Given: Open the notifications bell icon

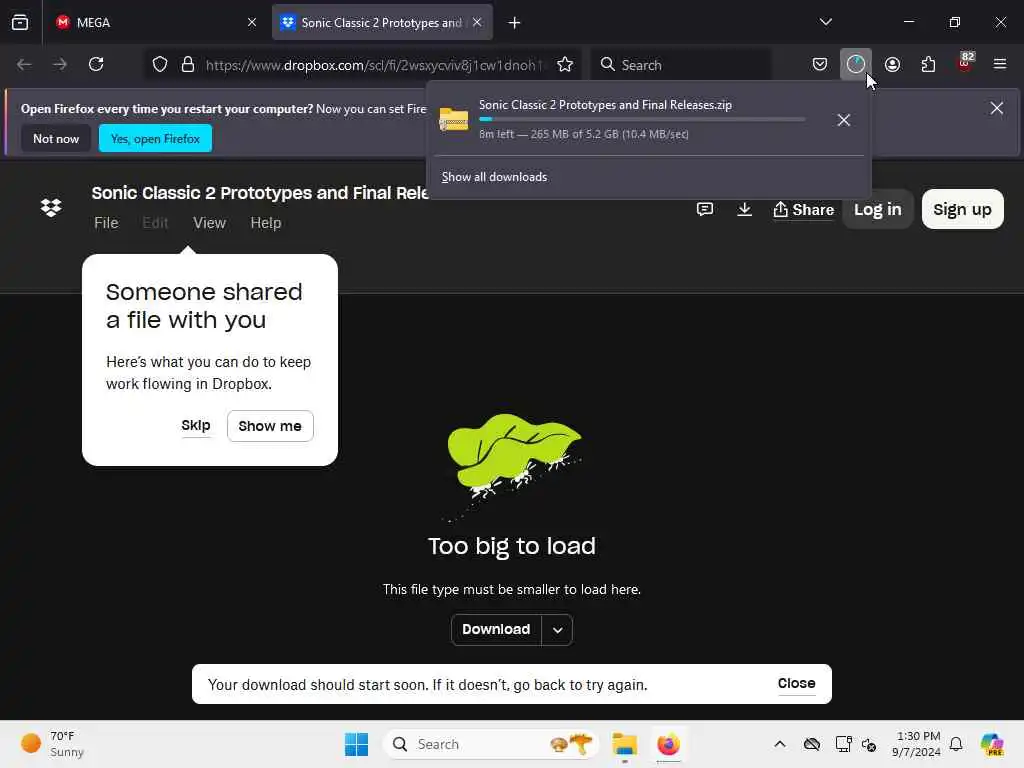Looking at the screenshot, I should 956,744.
